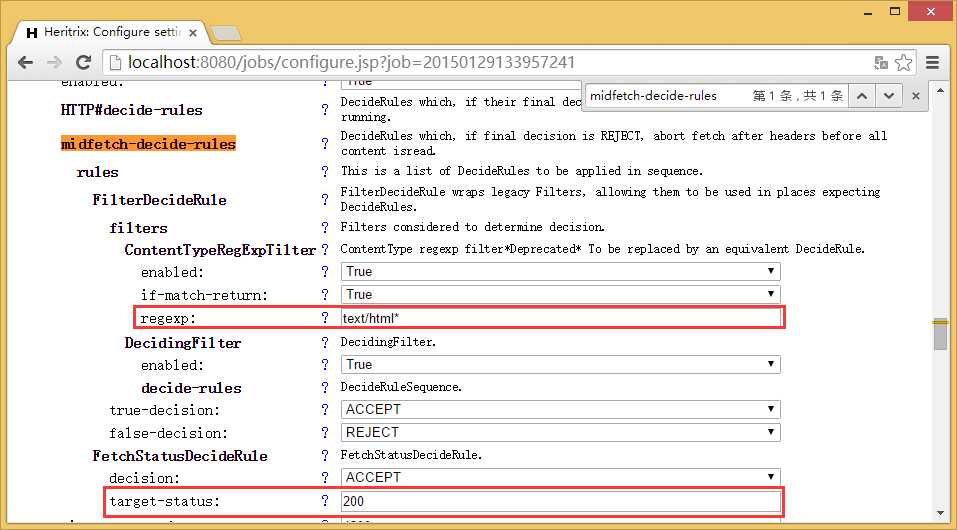Click the filters label

(138, 228)
